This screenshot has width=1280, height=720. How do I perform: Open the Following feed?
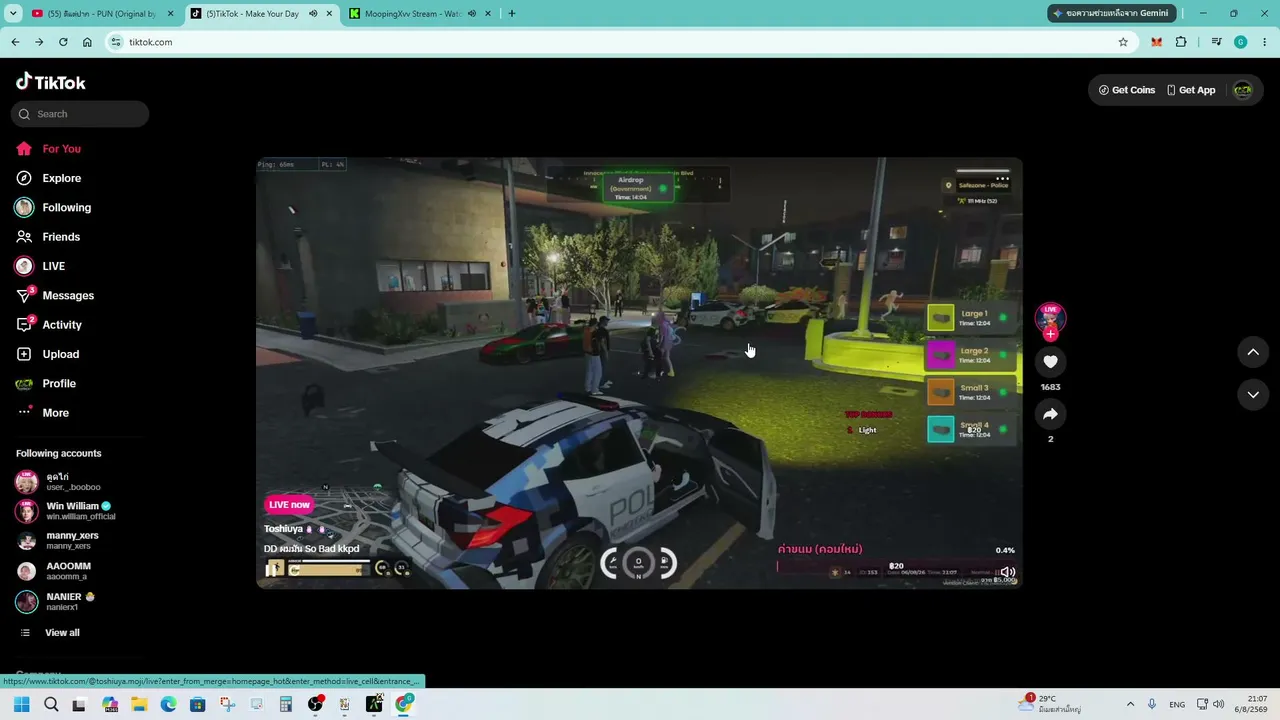[53, 207]
